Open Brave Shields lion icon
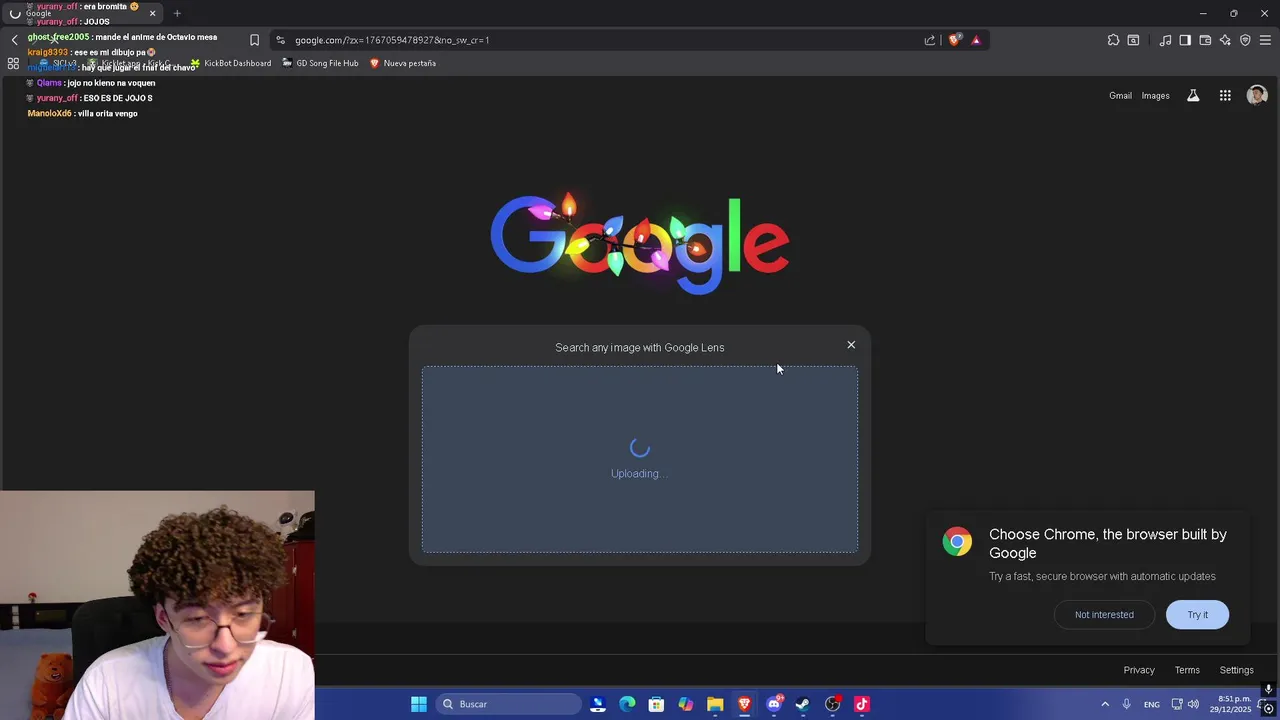The width and height of the screenshot is (1280, 720). (x=954, y=40)
